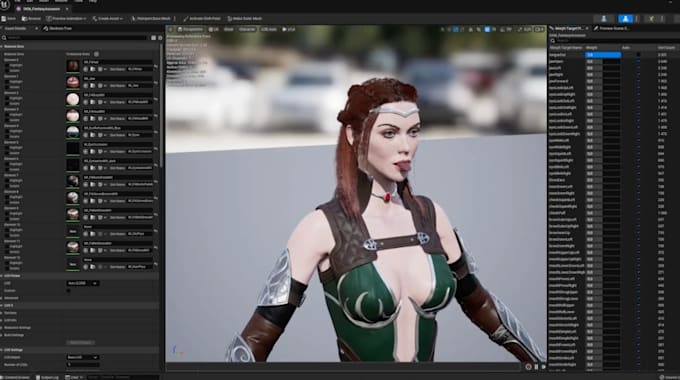Switch to the Morph Target Previewer tab
Viewport: 680px width, 380px height.
pyautogui.click(x=568, y=28)
